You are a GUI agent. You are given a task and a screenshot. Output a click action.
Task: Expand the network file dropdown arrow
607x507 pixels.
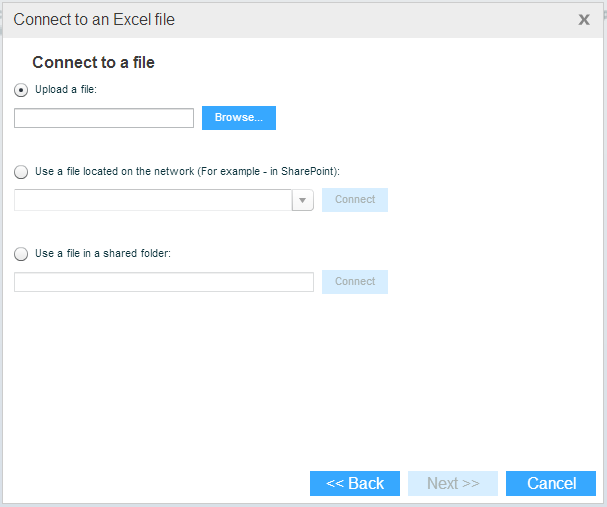pos(303,200)
